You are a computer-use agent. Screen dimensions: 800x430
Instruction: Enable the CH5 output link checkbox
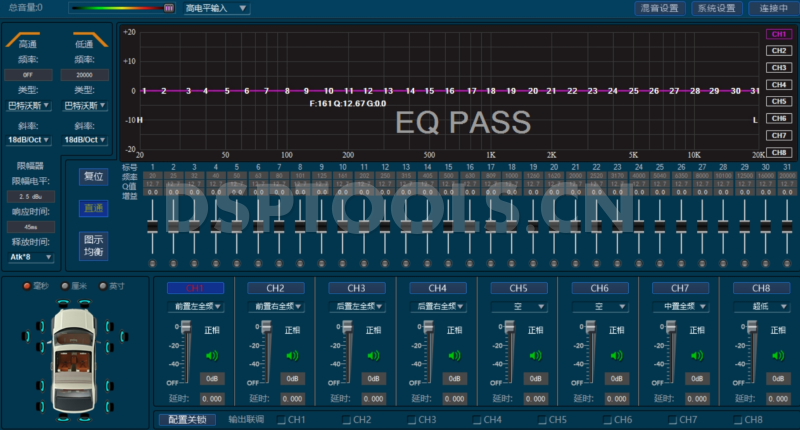(x=542, y=420)
